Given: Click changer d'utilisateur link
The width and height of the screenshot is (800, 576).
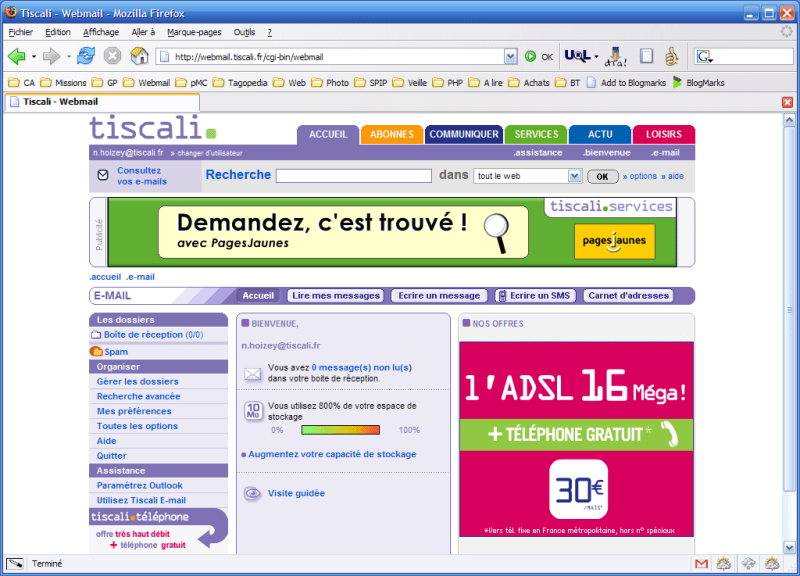Looking at the screenshot, I should (x=210, y=153).
